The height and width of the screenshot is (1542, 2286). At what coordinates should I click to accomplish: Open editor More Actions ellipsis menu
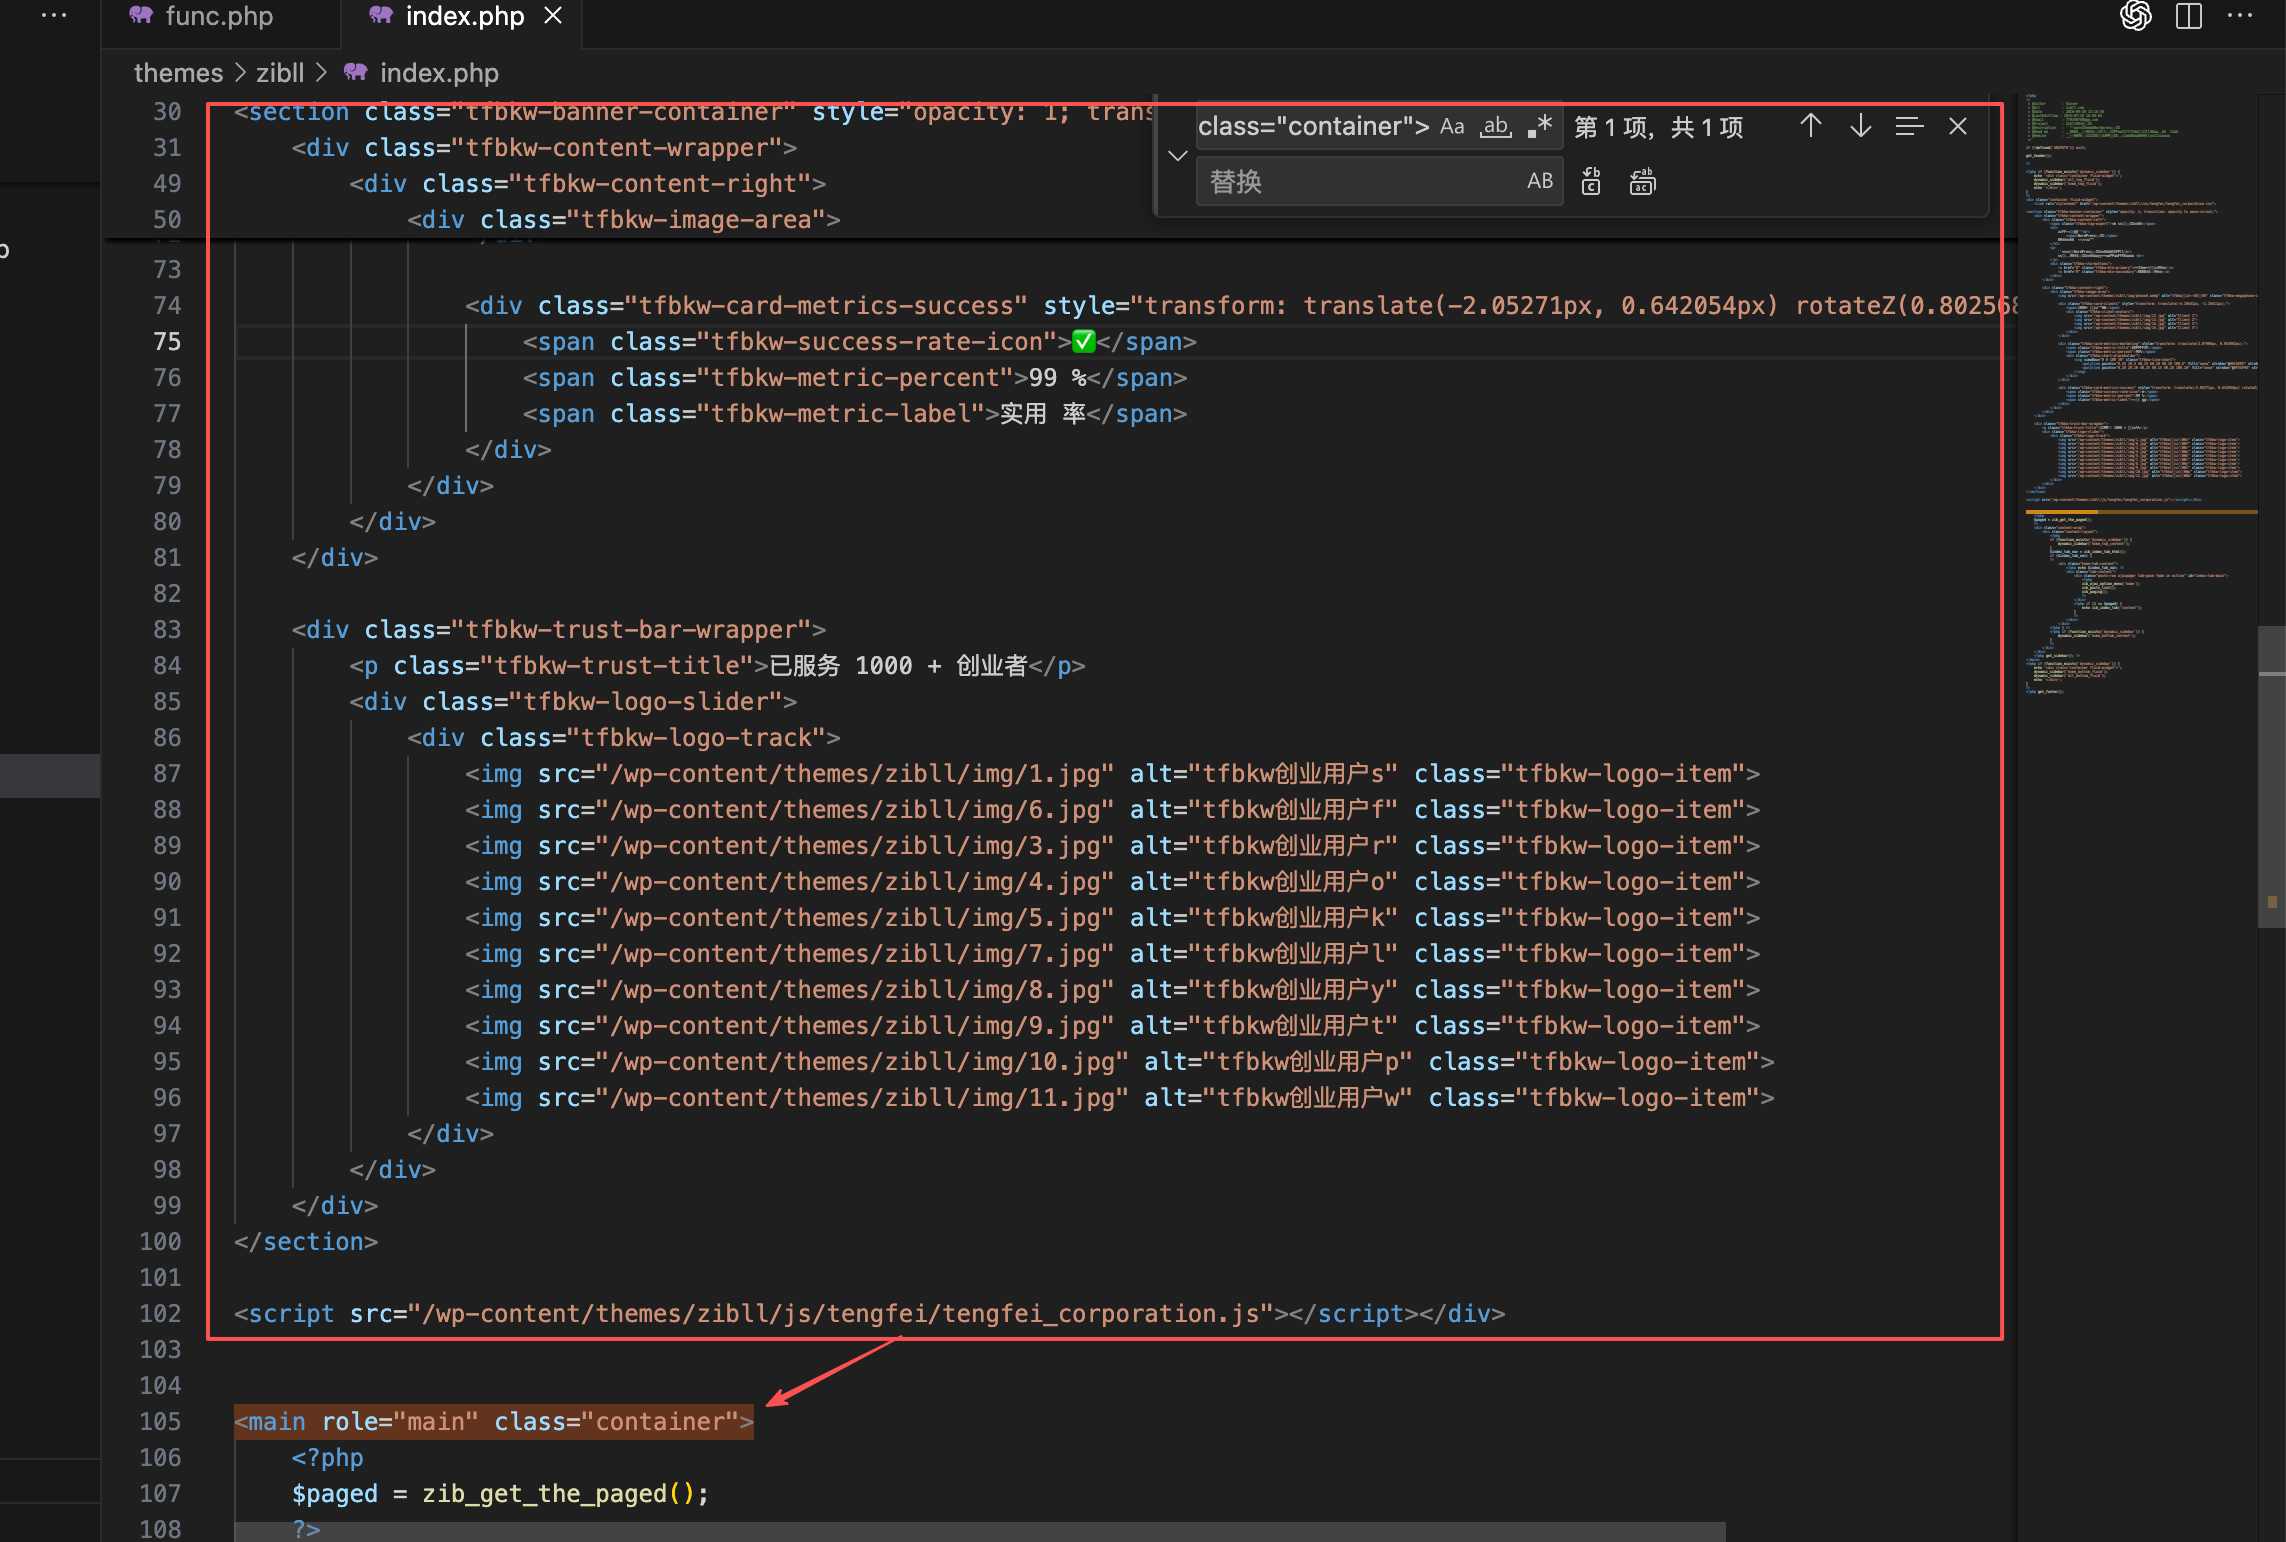coord(2240,16)
